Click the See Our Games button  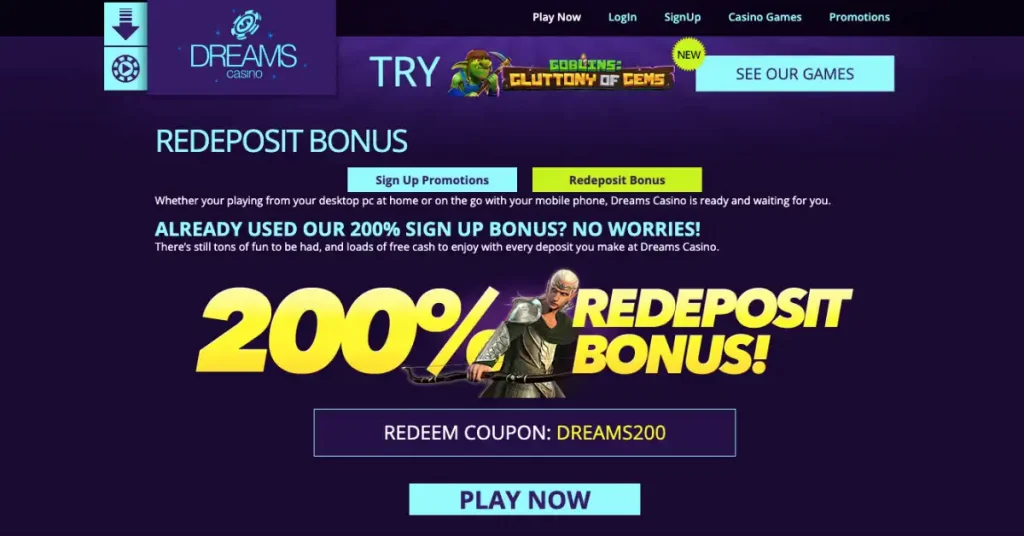point(795,74)
